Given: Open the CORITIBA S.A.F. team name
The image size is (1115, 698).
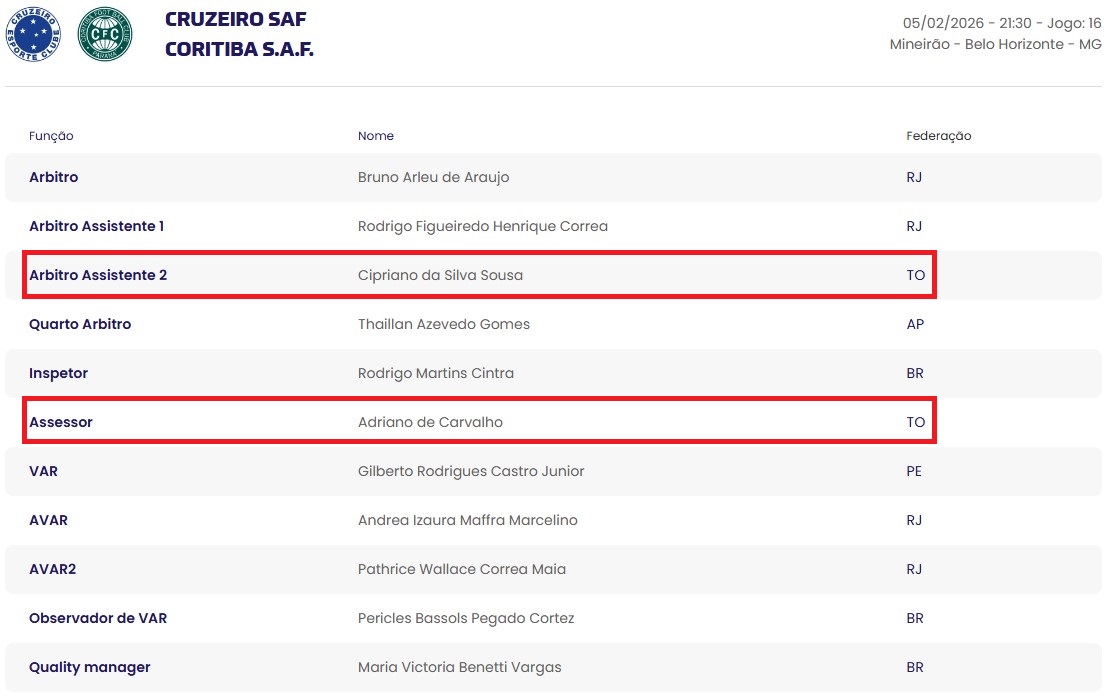Looking at the screenshot, I should click(239, 49).
